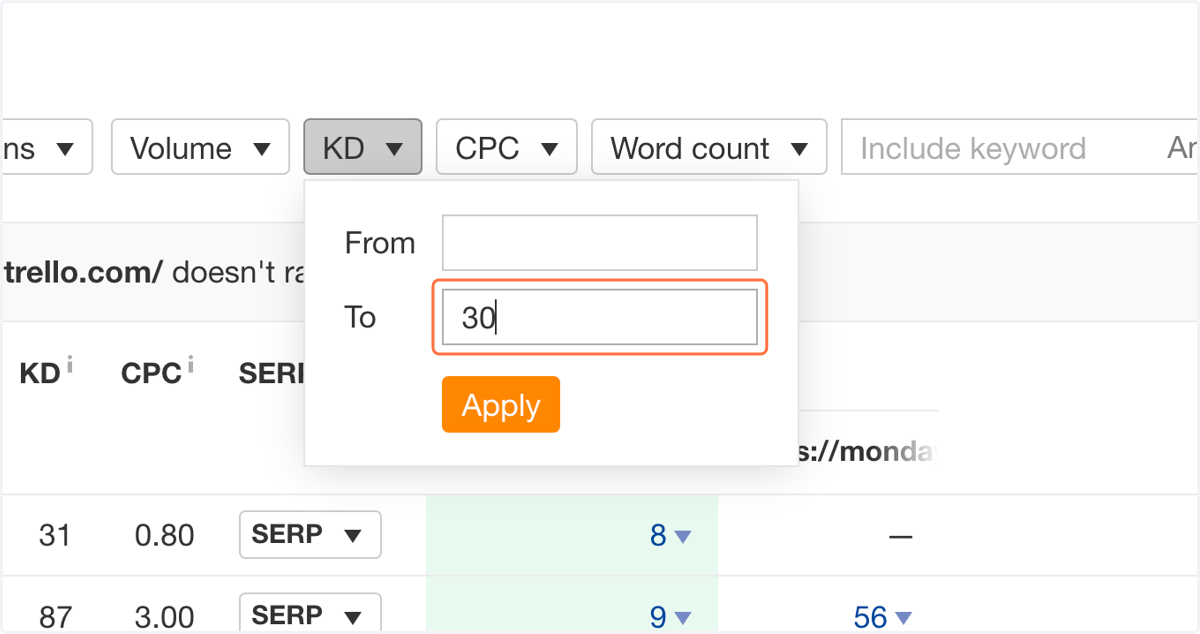Click the KD 'From' input field
This screenshot has width=1200, height=634.
[x=600, y=242]
